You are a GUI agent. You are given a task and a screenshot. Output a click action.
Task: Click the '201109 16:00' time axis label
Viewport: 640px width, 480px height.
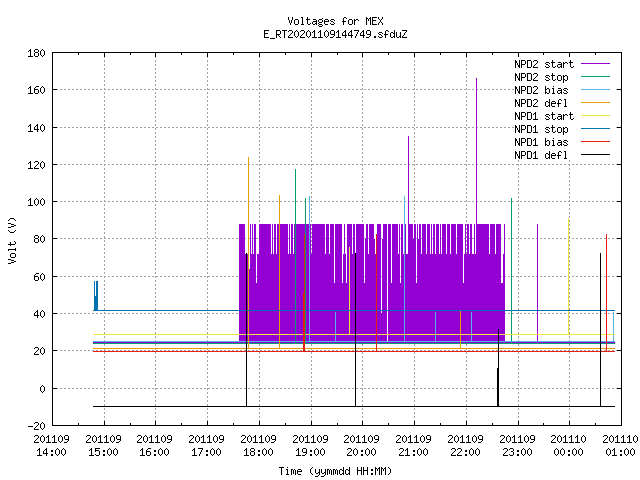click(154, 446)
